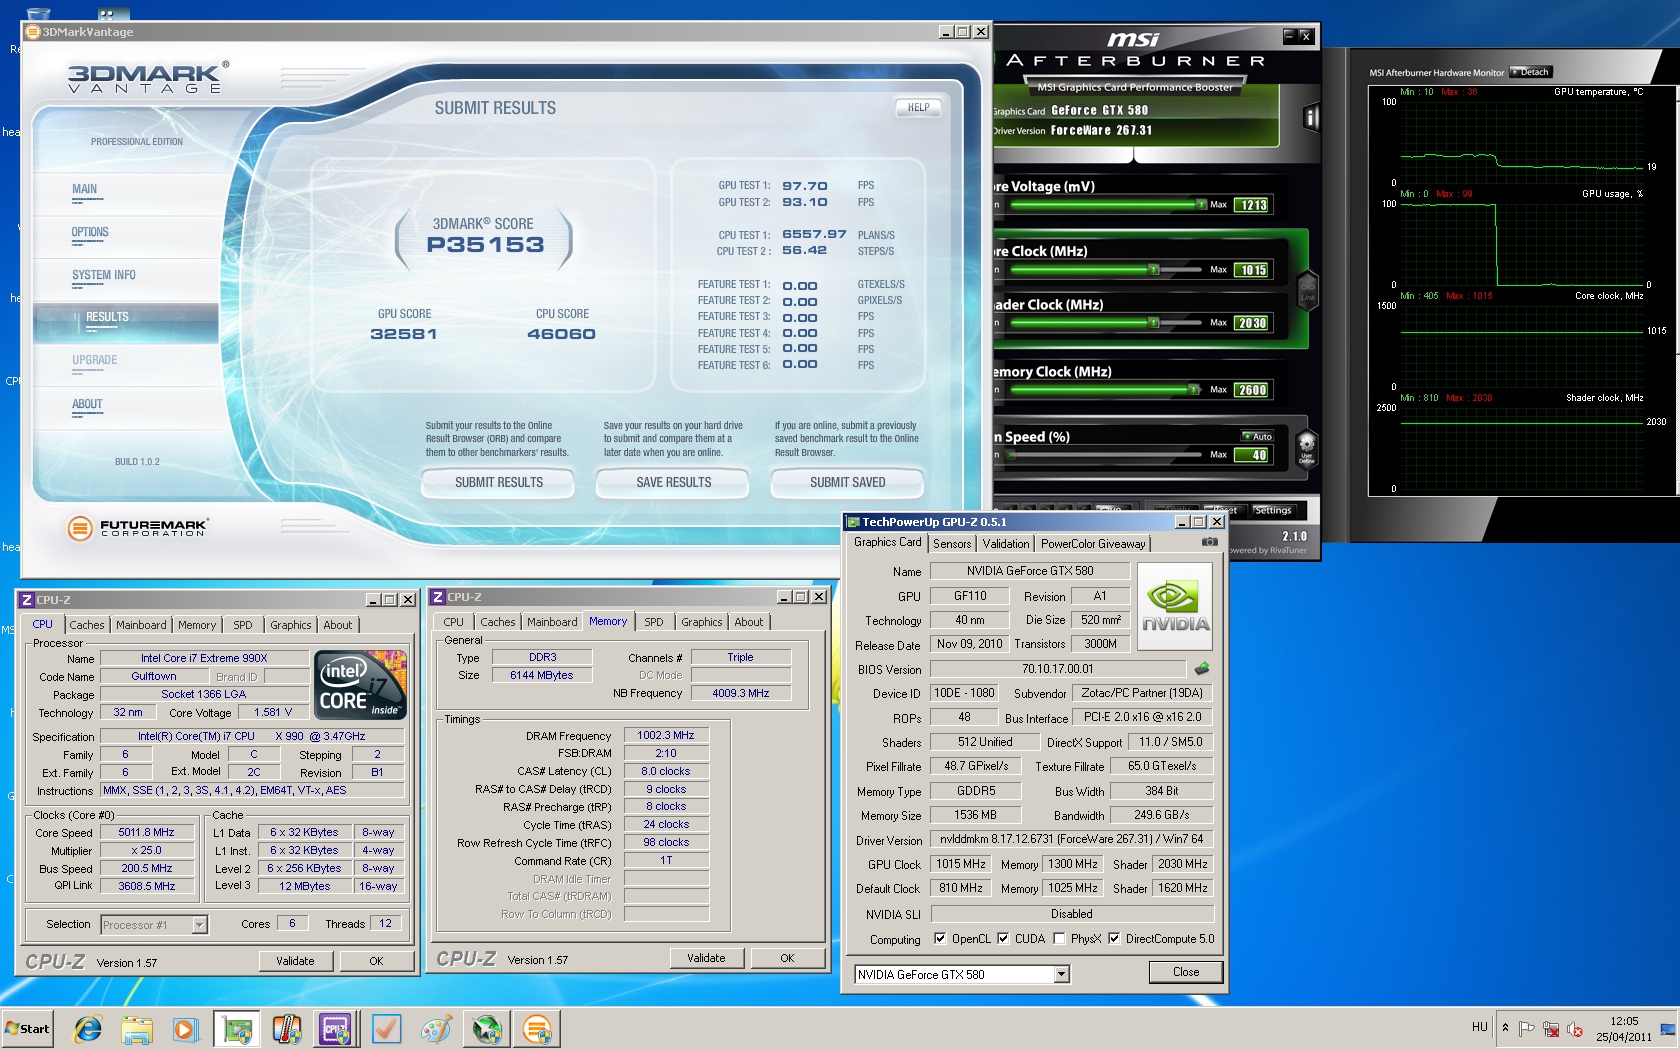Toggle the CUDA checkbox in GPU-Z
Image resolution: width=1680 pixels, height=1050 pixels.
point(1003,939)
